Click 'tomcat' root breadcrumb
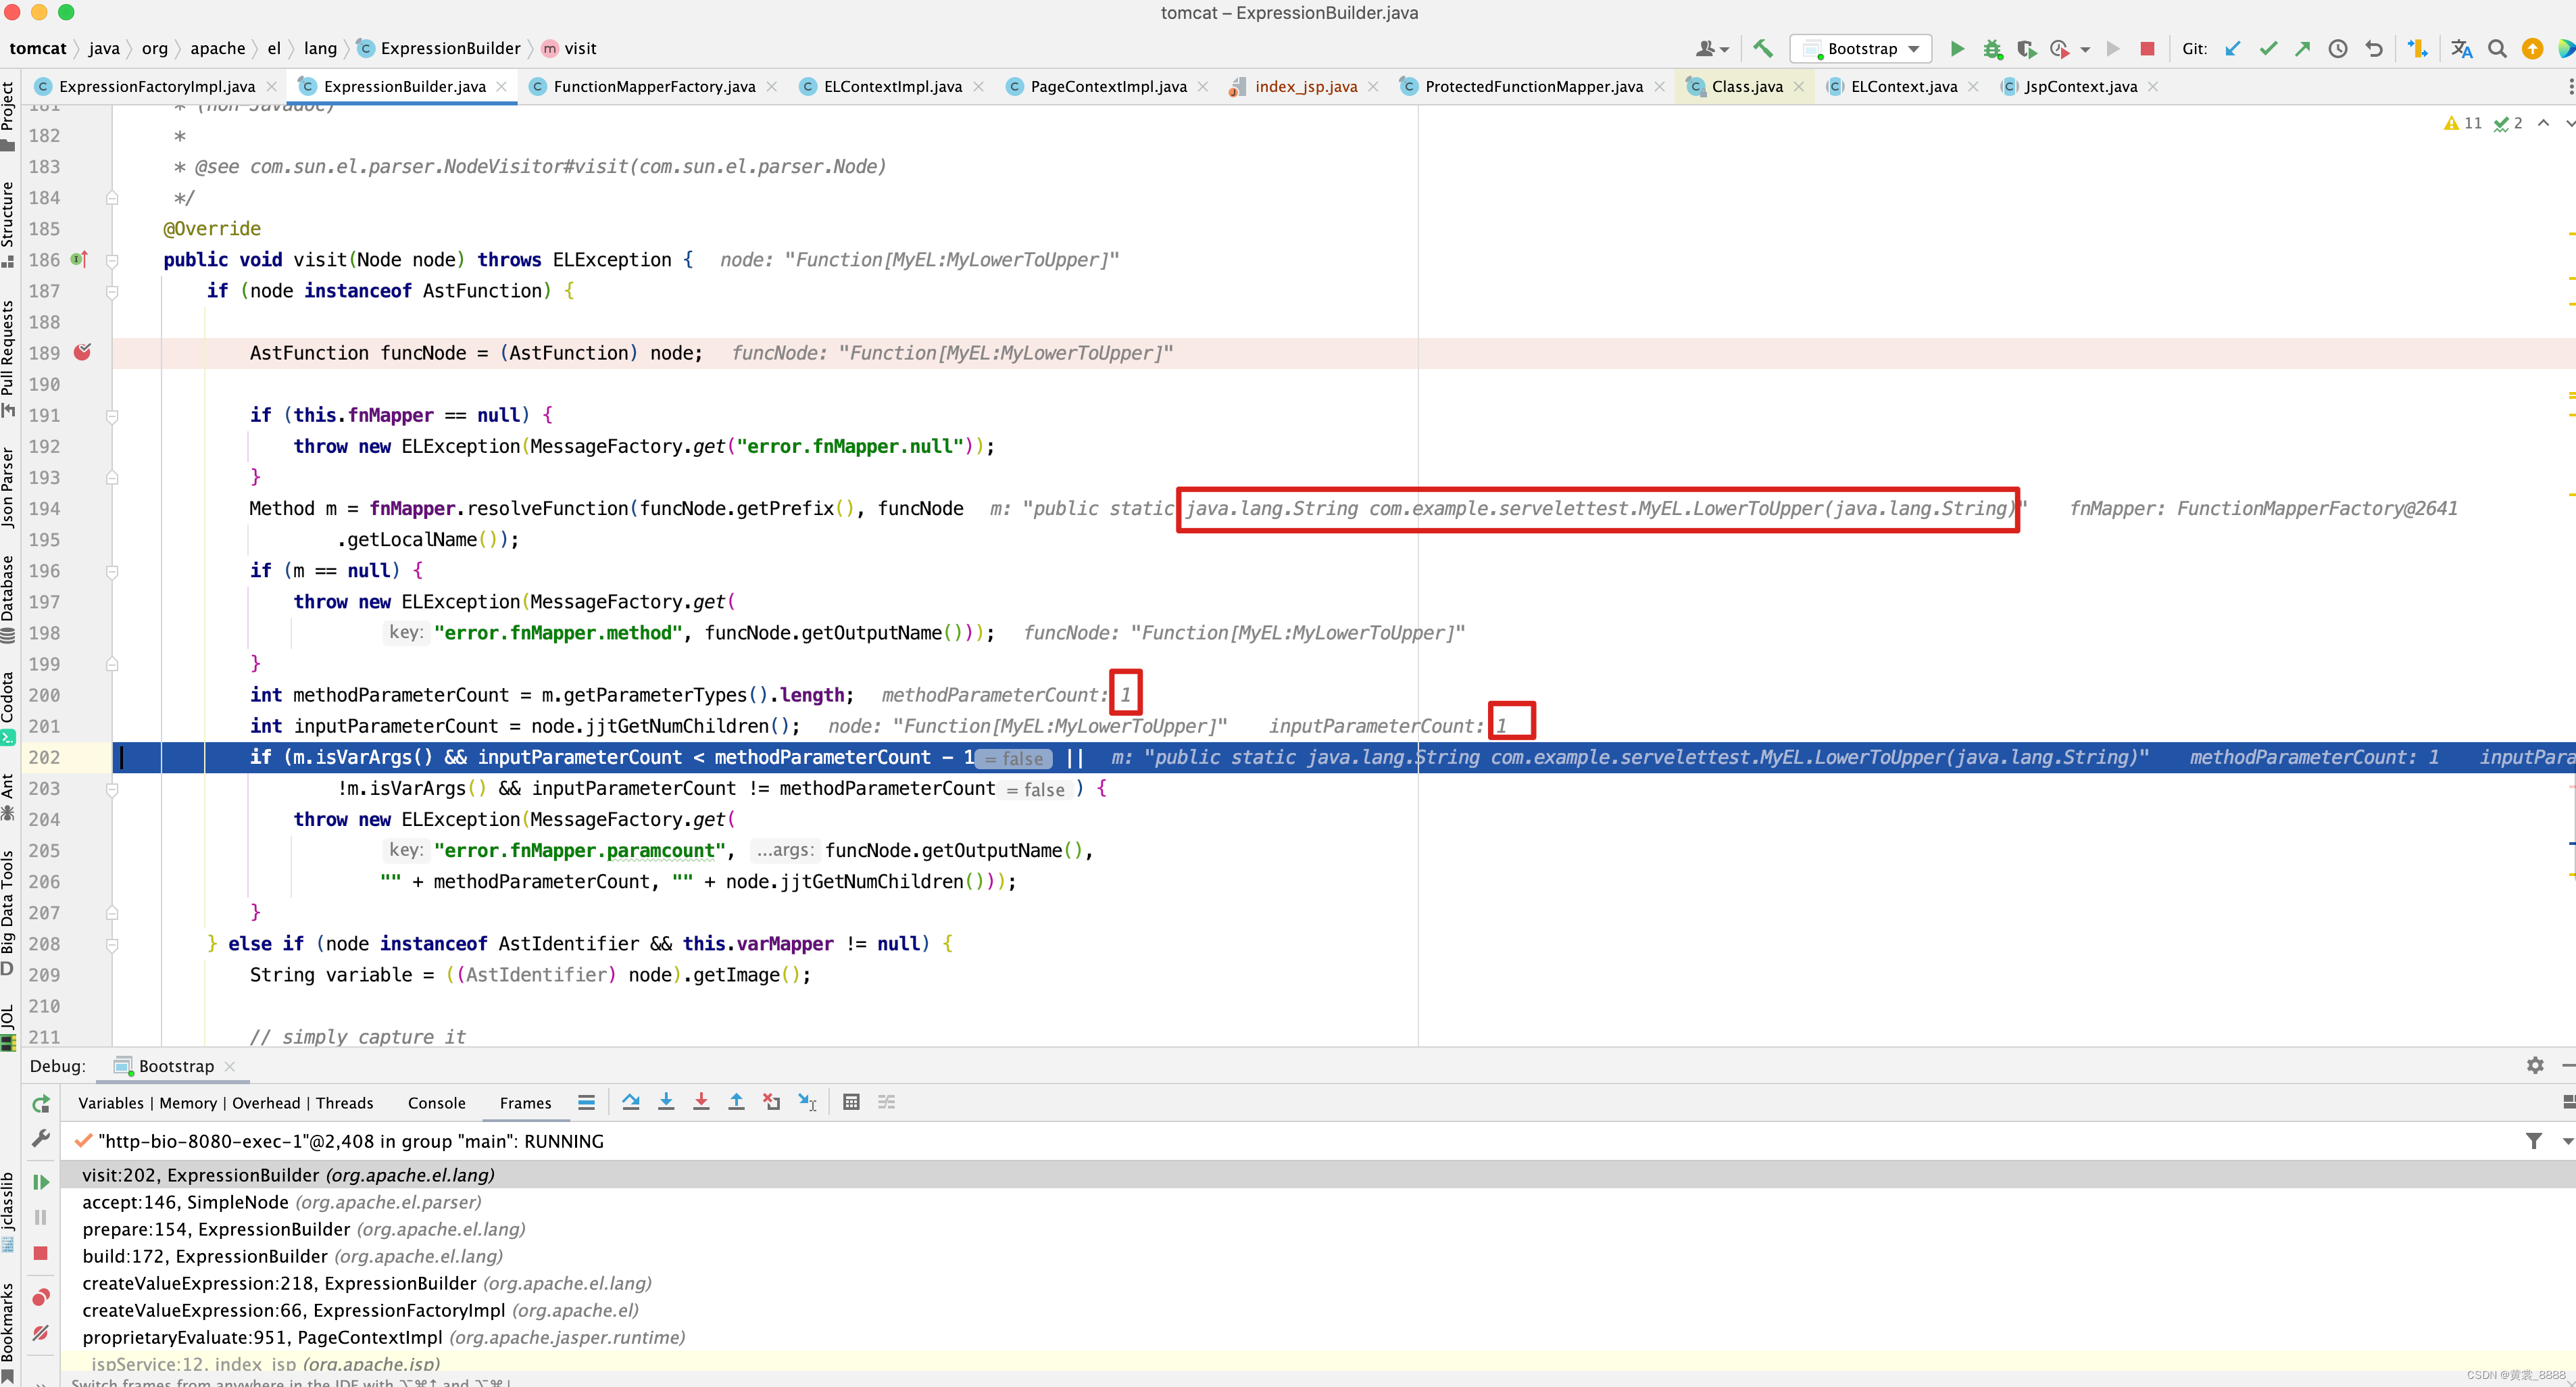2576x1387 pixels. [38, 48]
